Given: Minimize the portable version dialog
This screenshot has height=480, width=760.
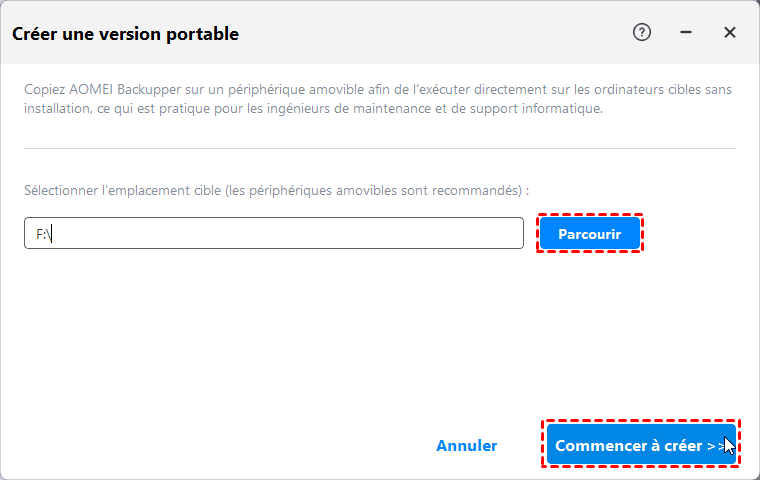Looking at the screenshot, I should (686, 32).
